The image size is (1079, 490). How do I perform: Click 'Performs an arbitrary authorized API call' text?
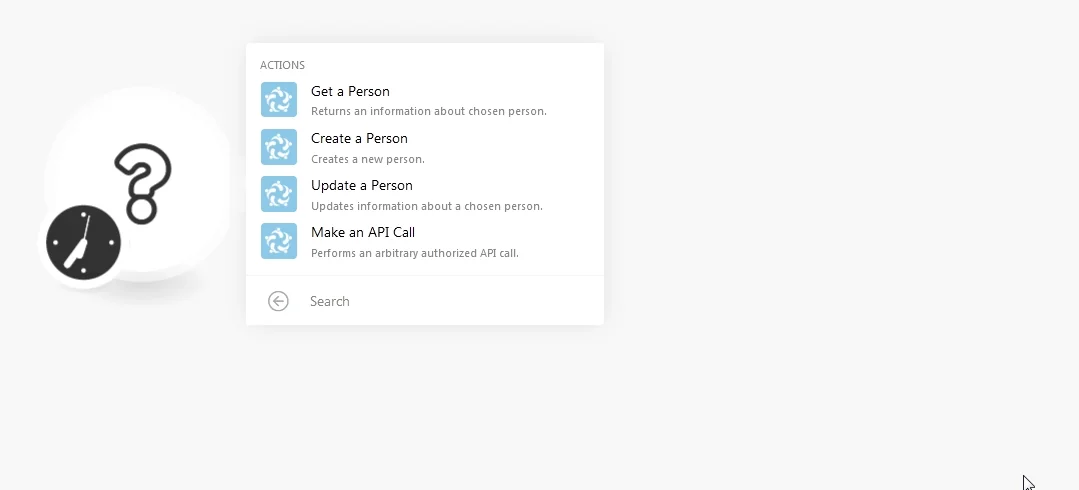click(415, 253)
